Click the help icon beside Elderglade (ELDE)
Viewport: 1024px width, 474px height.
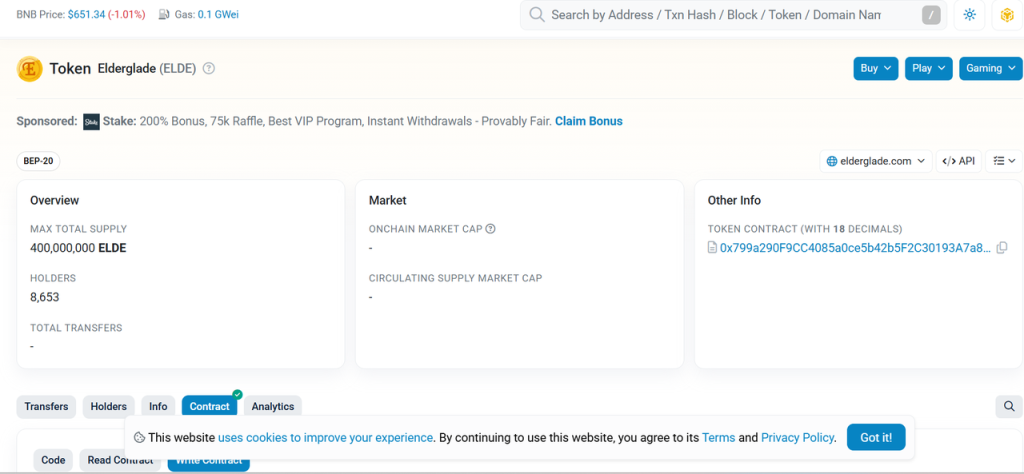209,69
